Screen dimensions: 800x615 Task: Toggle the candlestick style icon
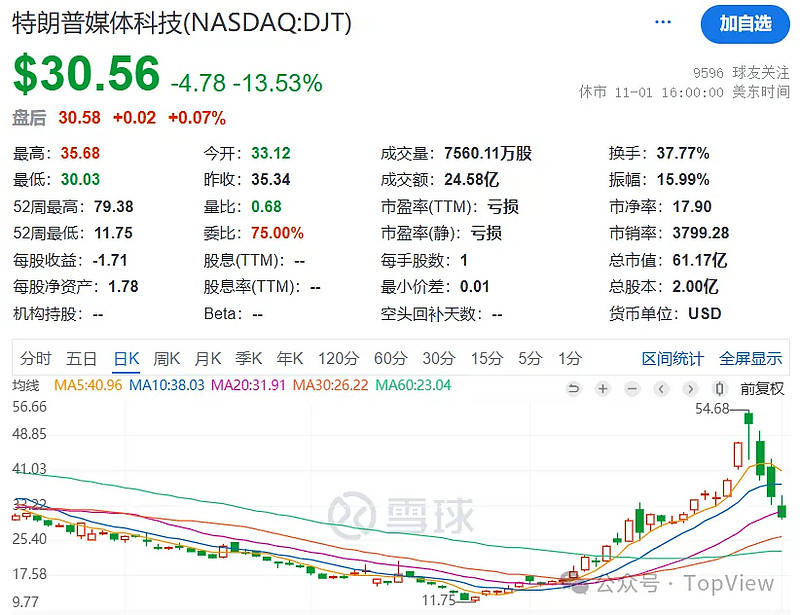719,389
